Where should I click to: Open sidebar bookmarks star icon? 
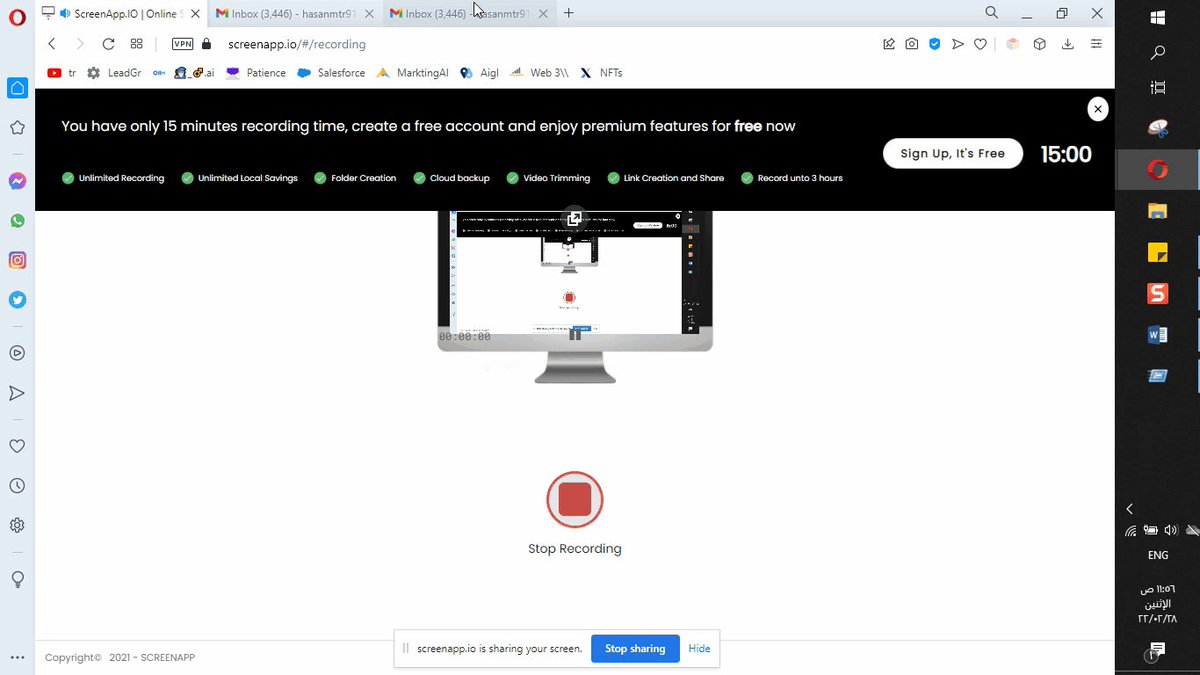tap(17, 128)
